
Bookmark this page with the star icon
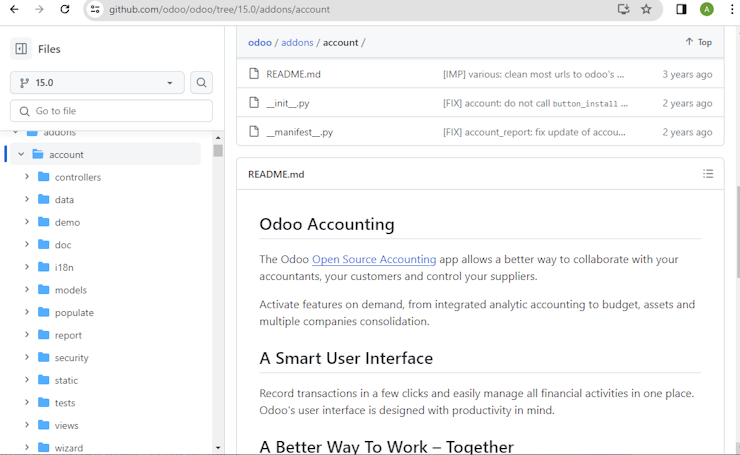646,9
